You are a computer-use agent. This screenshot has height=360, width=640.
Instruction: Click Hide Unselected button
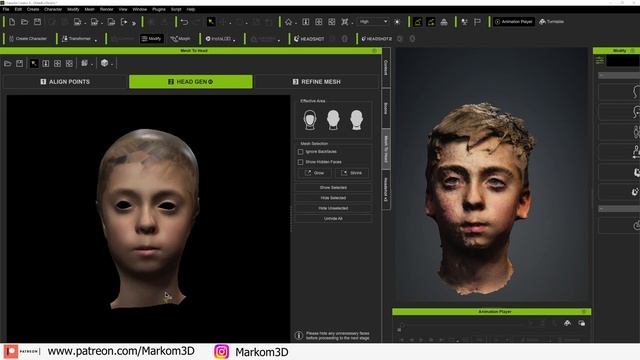(x=333, y=208)
